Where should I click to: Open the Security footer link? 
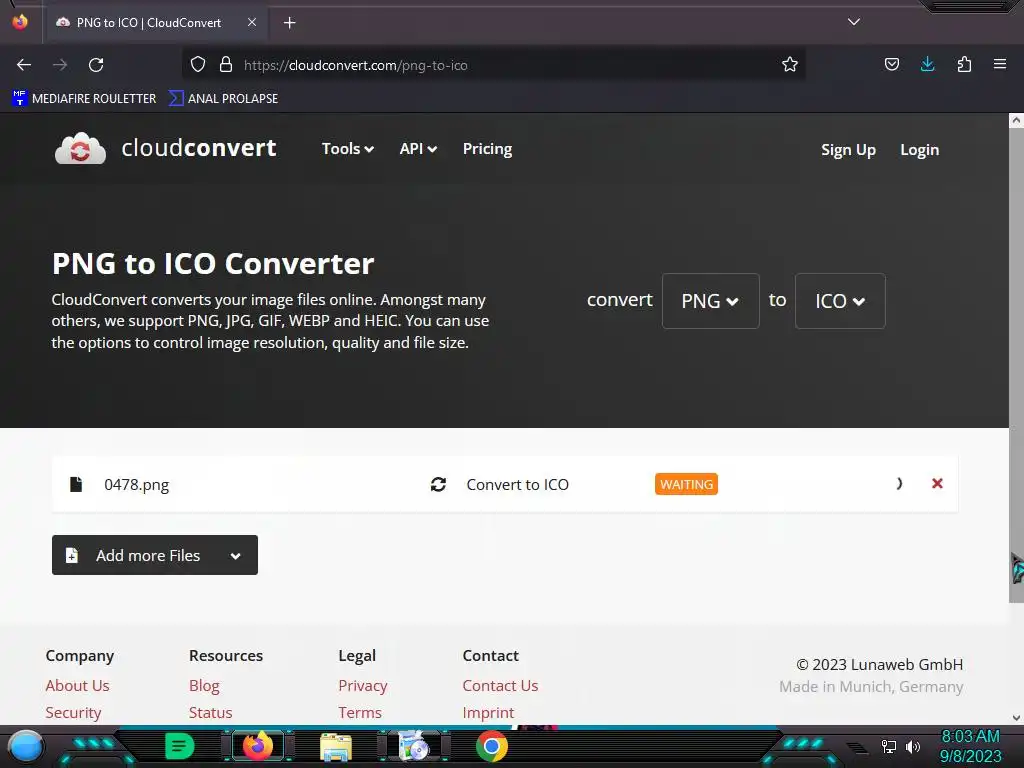(x=73, y=712)
